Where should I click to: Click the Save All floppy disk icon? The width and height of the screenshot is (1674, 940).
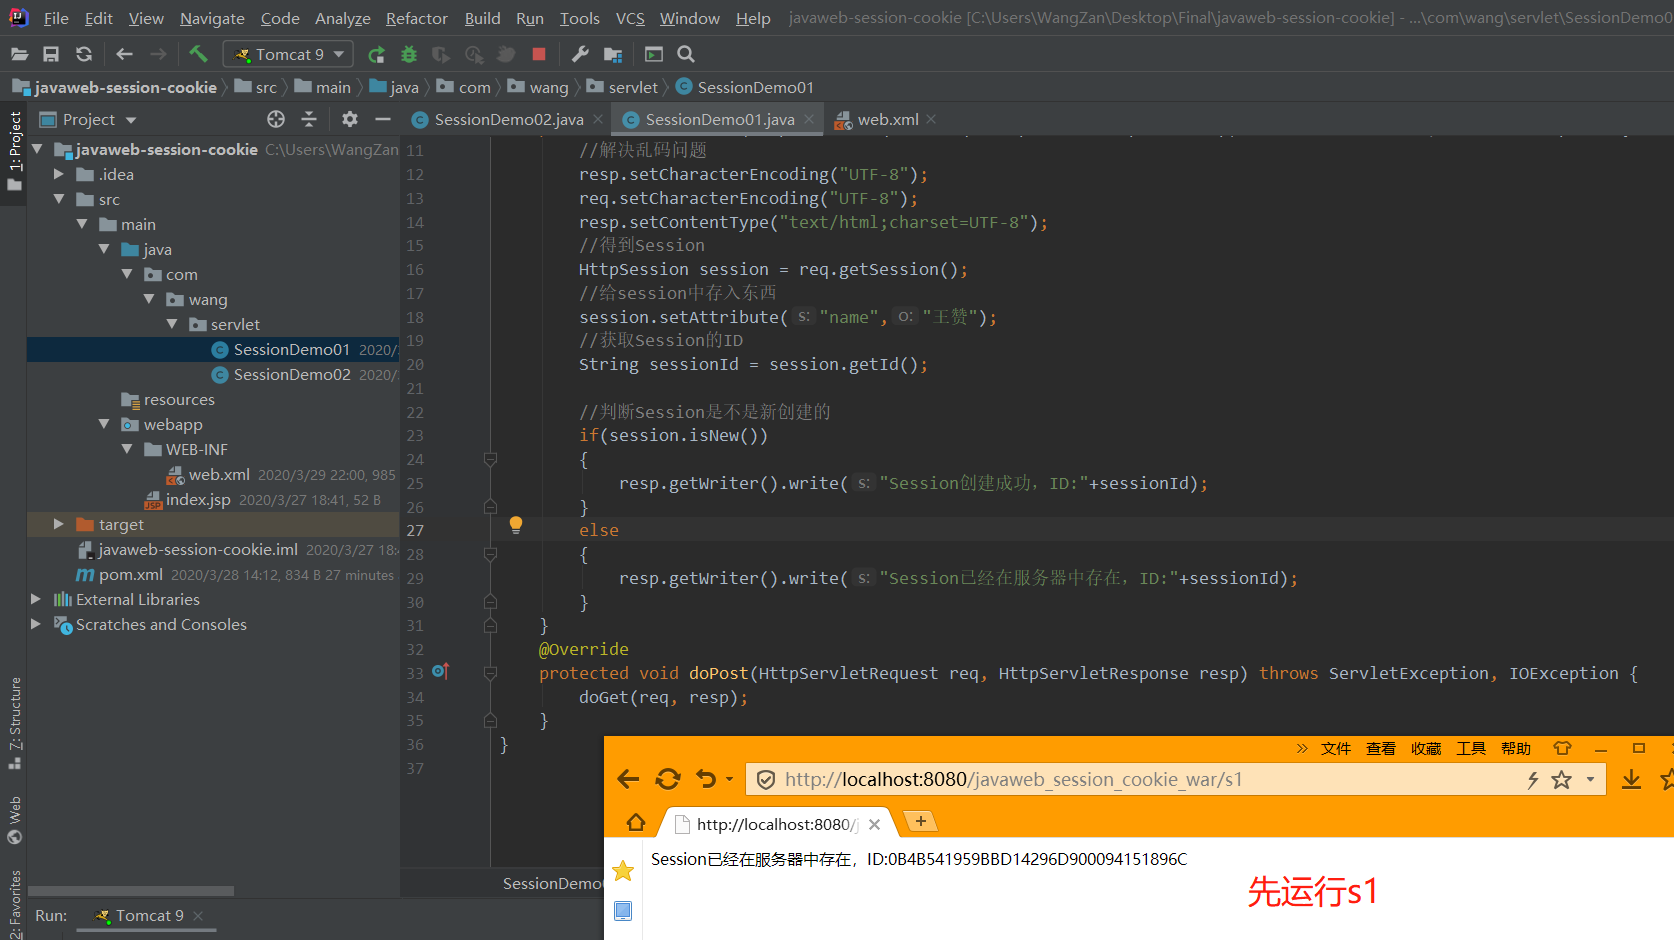click(x=51, y=54)
